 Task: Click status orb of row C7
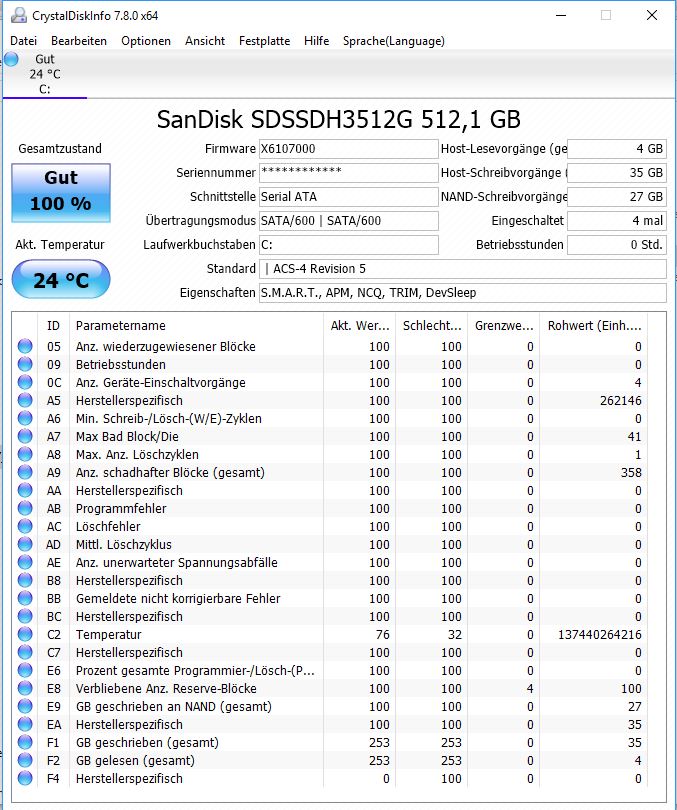click(25, 652)
